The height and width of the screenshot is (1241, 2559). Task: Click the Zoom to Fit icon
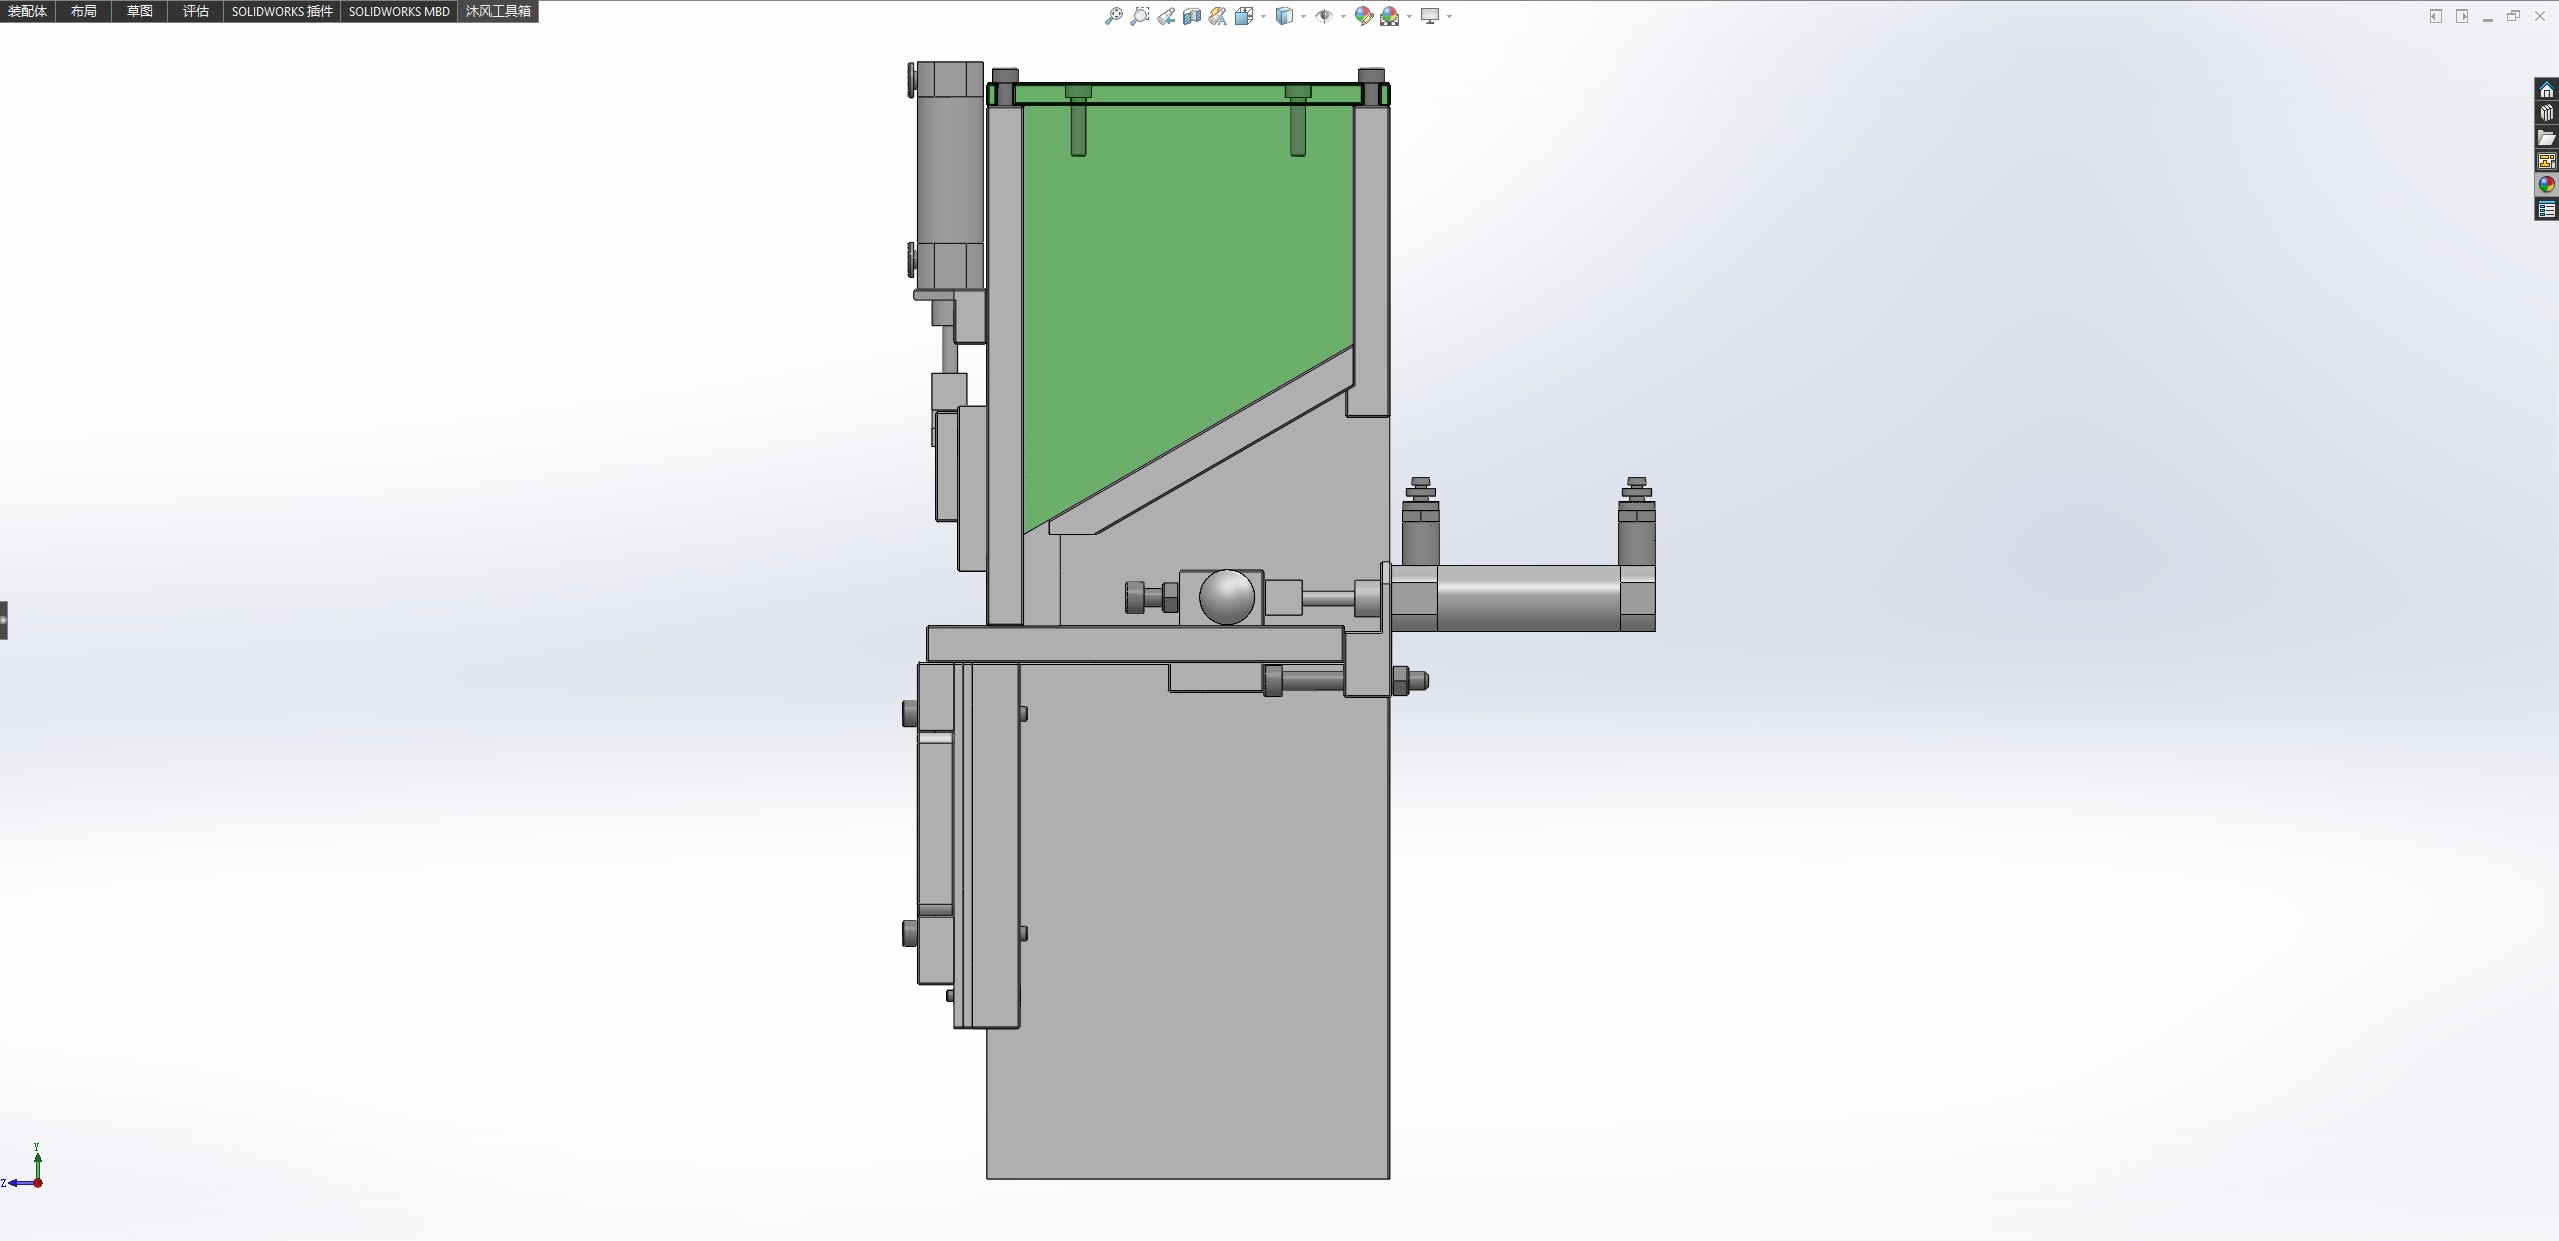point(1113,16)
